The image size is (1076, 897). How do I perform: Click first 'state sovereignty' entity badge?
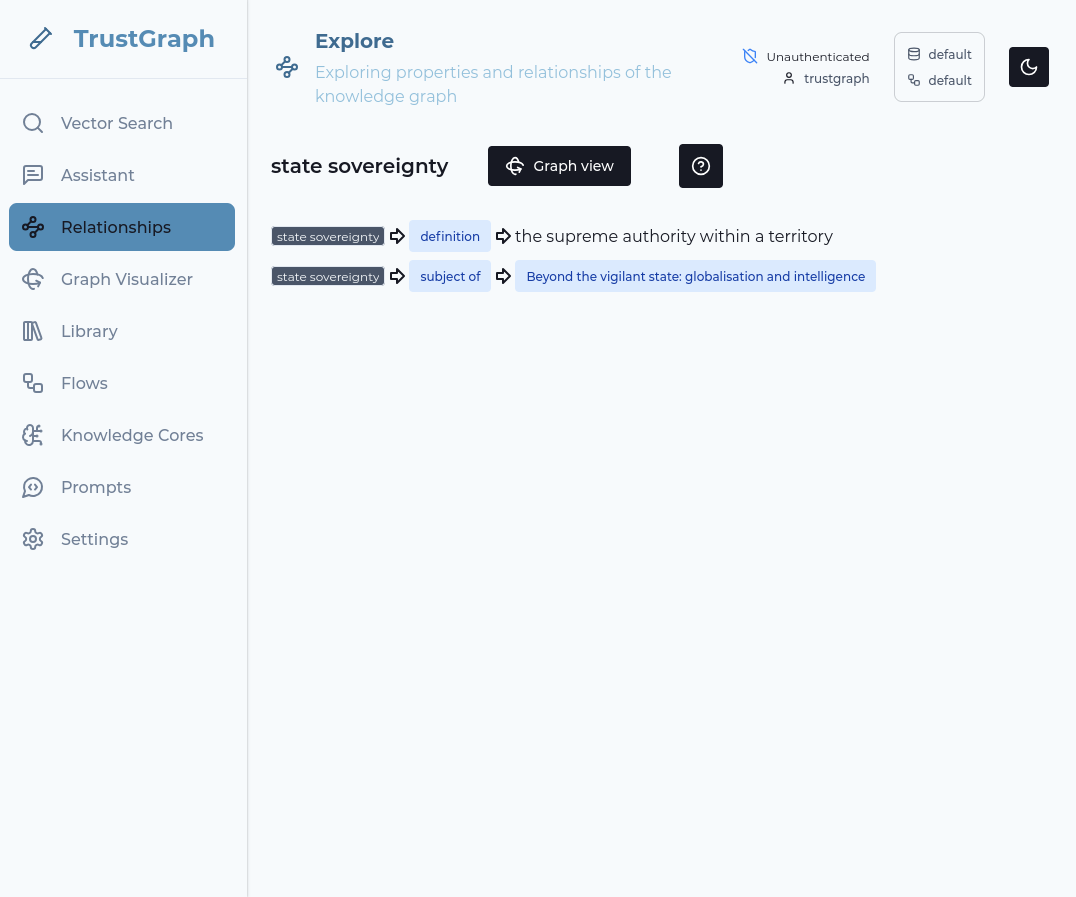pos(328,236)
